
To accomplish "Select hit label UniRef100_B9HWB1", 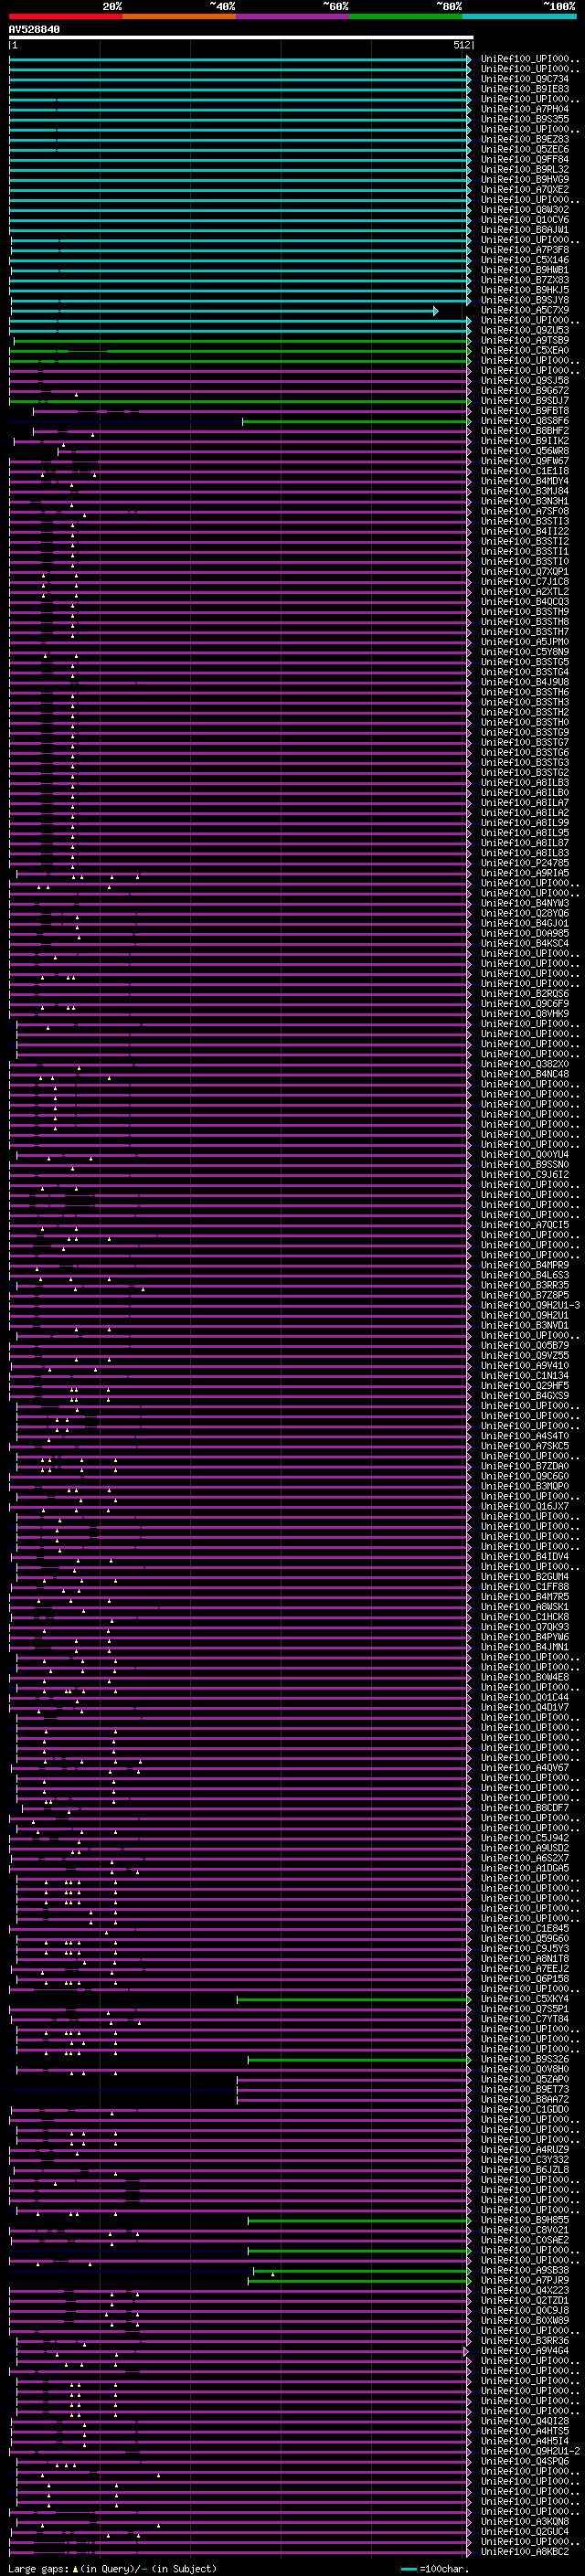I will tap(524, 270).
